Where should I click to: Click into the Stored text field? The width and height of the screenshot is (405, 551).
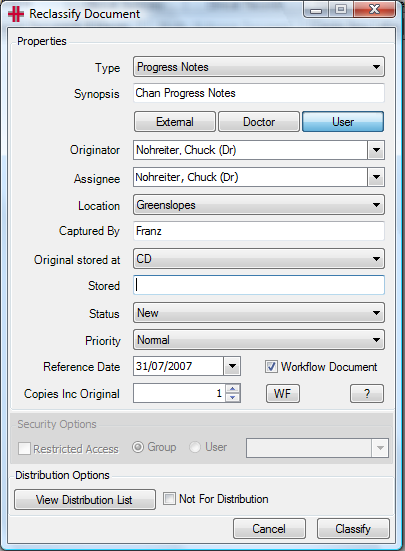coord(259,285)
